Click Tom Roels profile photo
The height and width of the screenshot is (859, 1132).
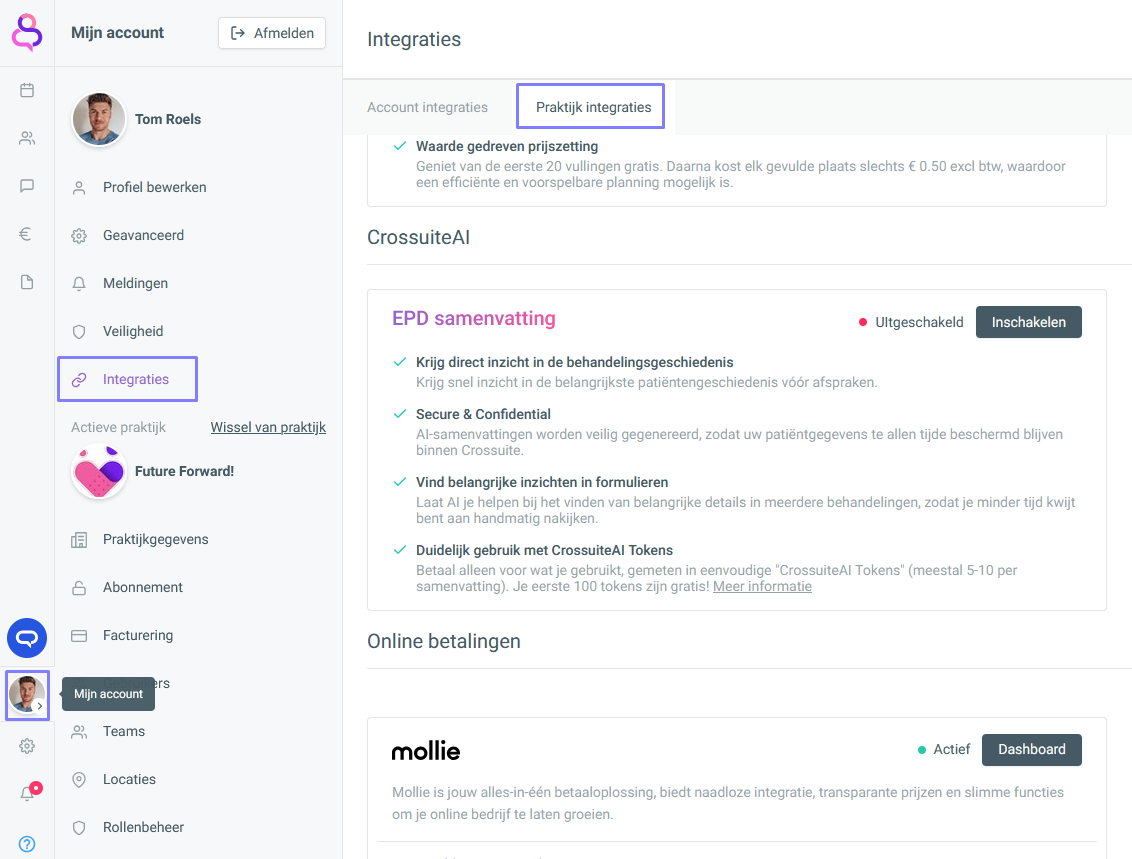coord(99,119)
